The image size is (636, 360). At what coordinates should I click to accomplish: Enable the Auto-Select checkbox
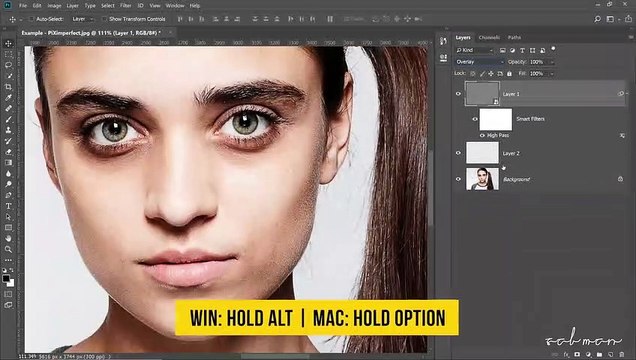31,19
